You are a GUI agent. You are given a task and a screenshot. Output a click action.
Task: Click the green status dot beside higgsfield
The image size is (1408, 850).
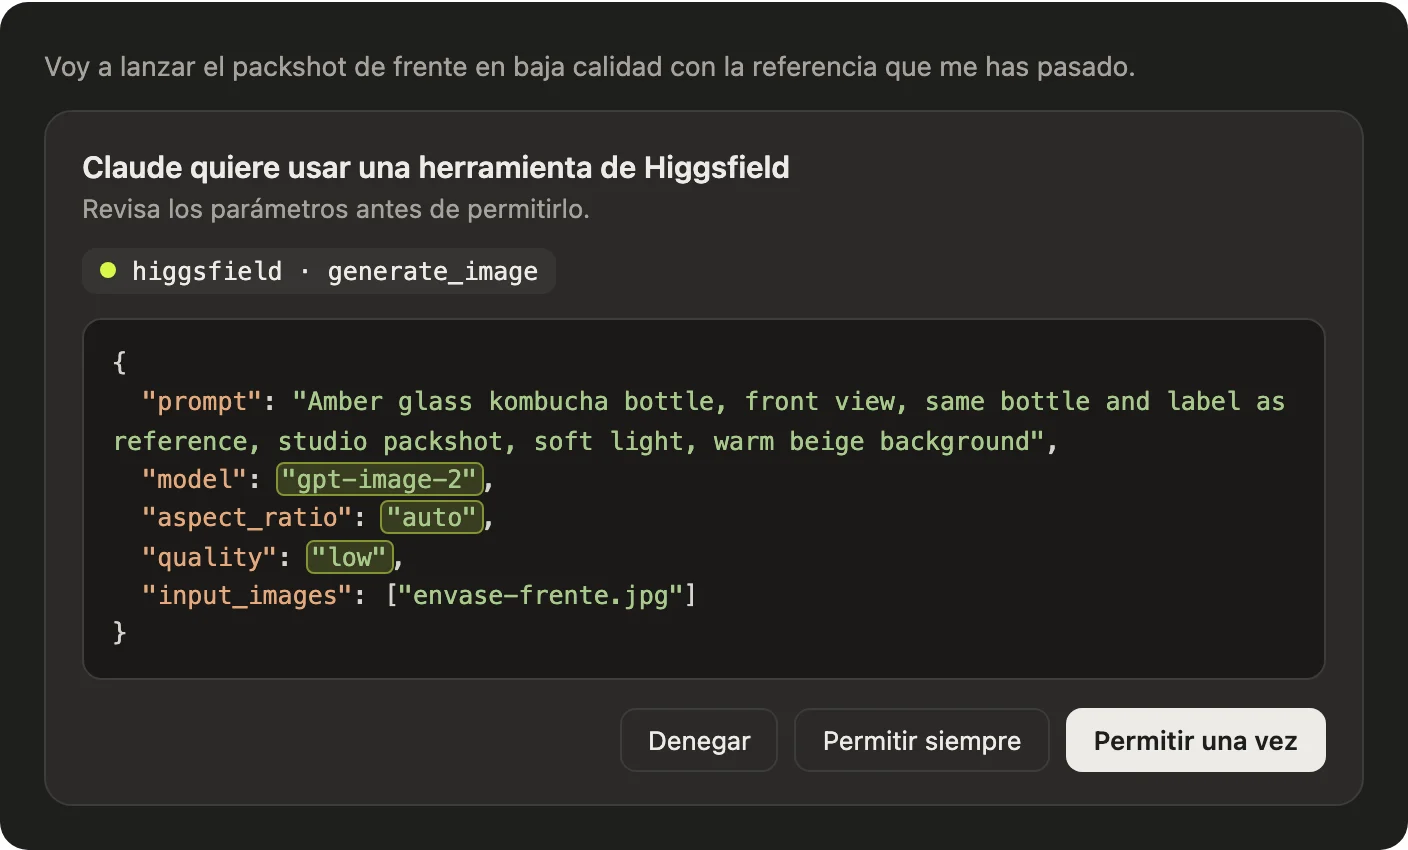(x=108, y=270)
